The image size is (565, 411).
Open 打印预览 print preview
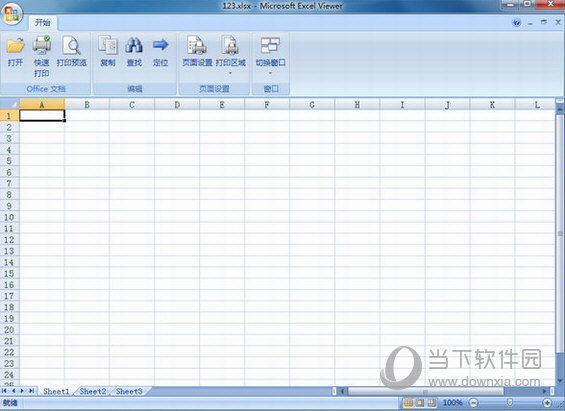point(72,45)
